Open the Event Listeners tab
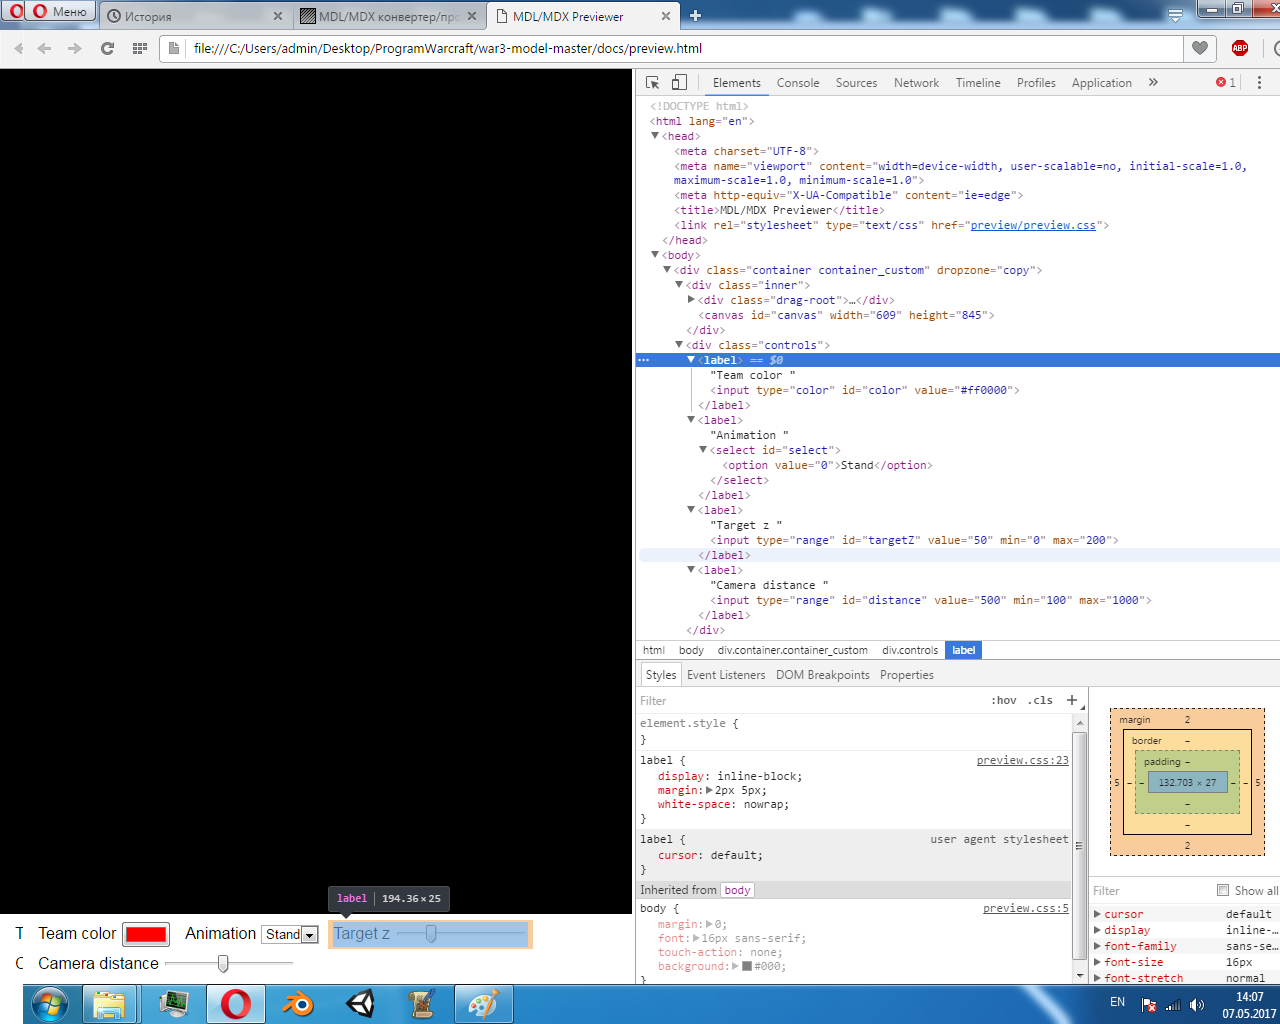The width and height of the screenshot is (1280, 1024). coord(726,675)
